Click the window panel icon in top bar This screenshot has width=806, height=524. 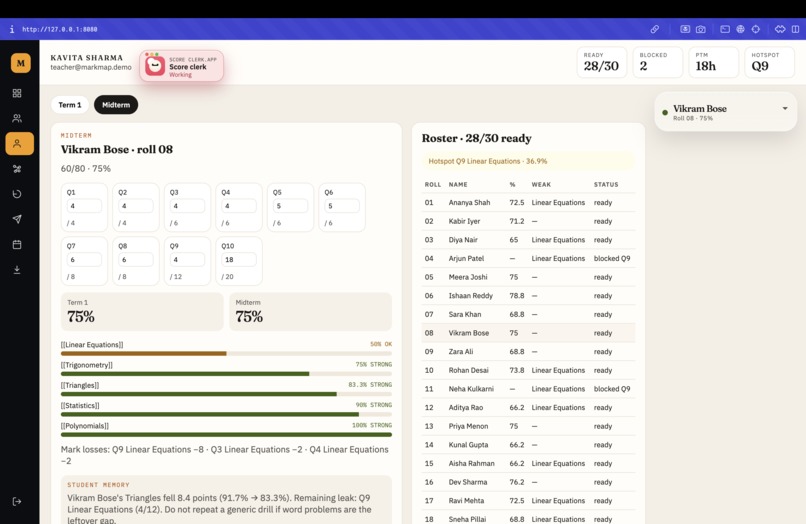(x=725, y=29)
